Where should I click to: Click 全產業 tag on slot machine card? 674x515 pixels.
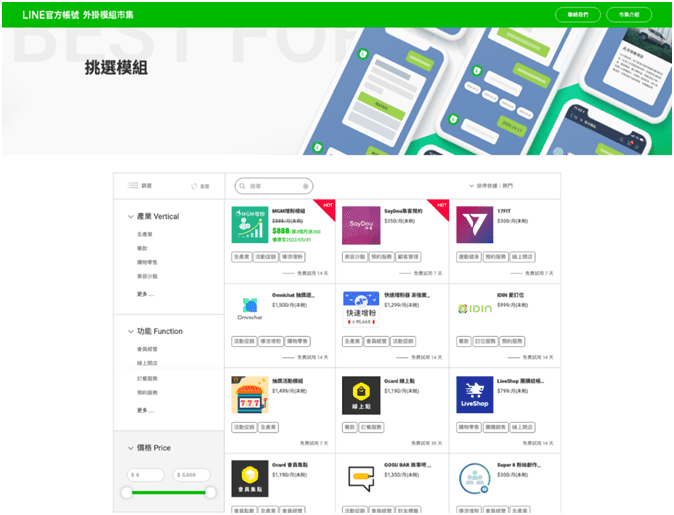[x=268, y=427]
